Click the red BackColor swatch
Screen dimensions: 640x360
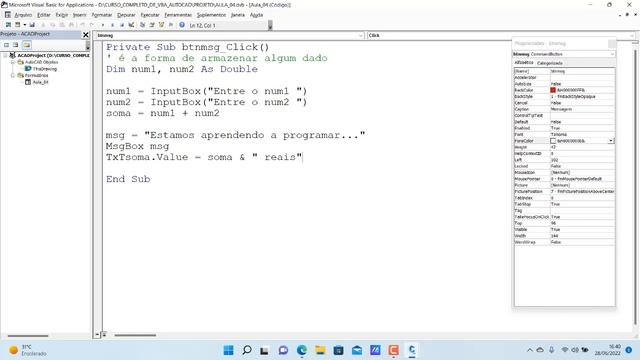(553, 90)
